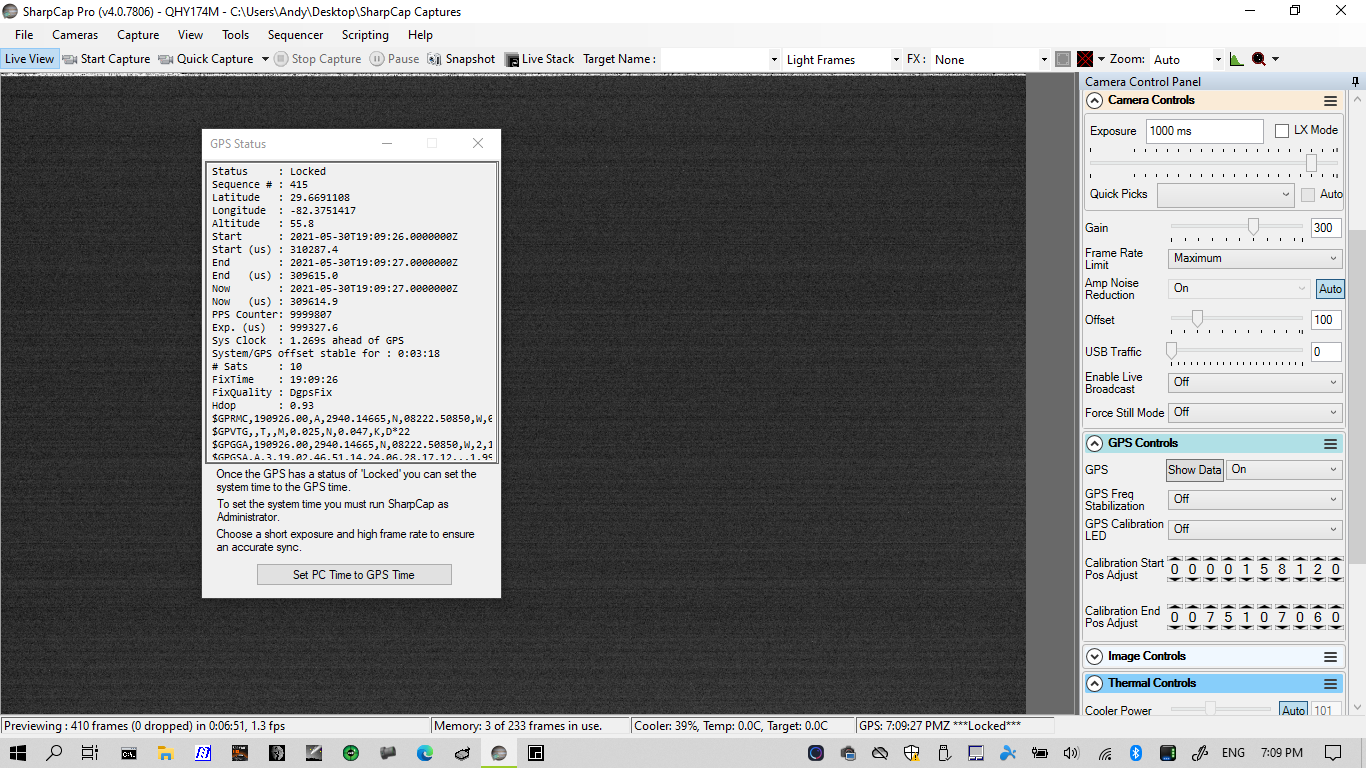Click the Exposure 1000 ms input field
The width and height of the screenshot is (1366, 768).
(1205, 131)
